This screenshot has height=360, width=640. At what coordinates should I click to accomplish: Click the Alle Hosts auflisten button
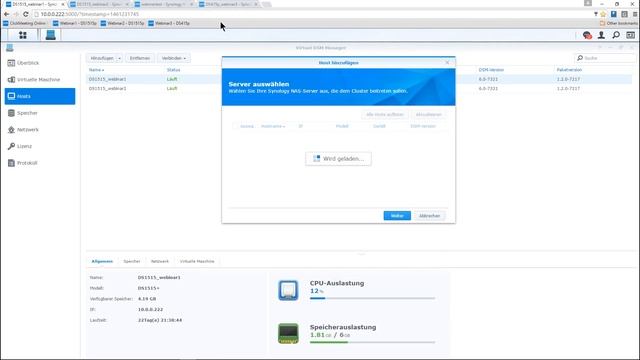[384, 115]
